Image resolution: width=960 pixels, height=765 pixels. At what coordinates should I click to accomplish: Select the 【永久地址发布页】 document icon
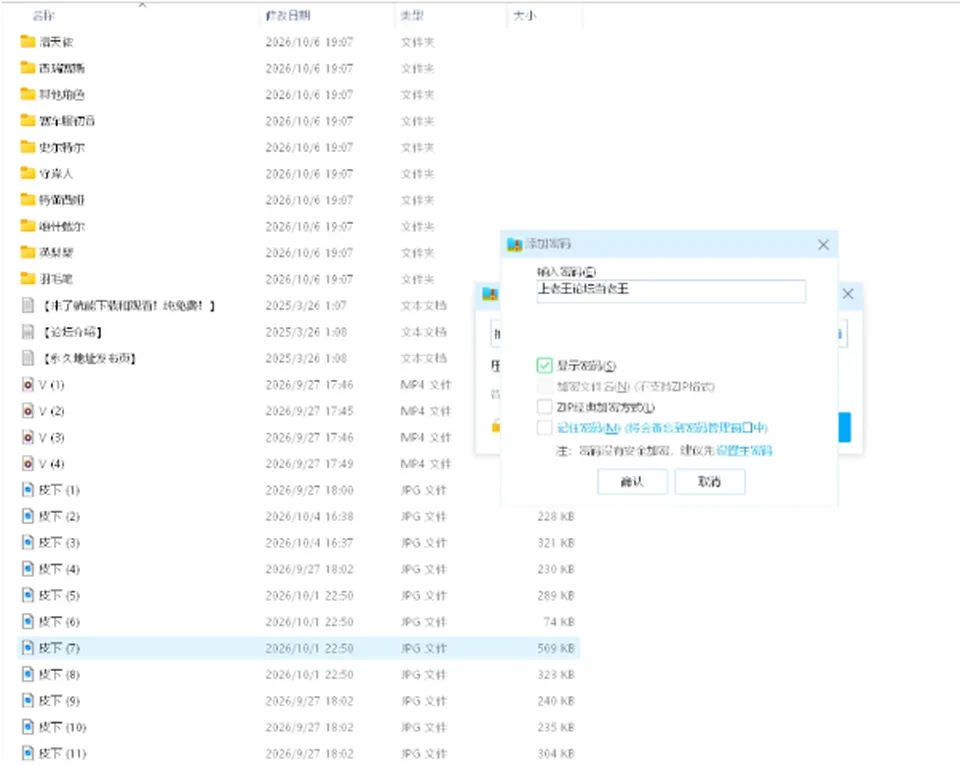pyautogui.click(x=28, y=358)
